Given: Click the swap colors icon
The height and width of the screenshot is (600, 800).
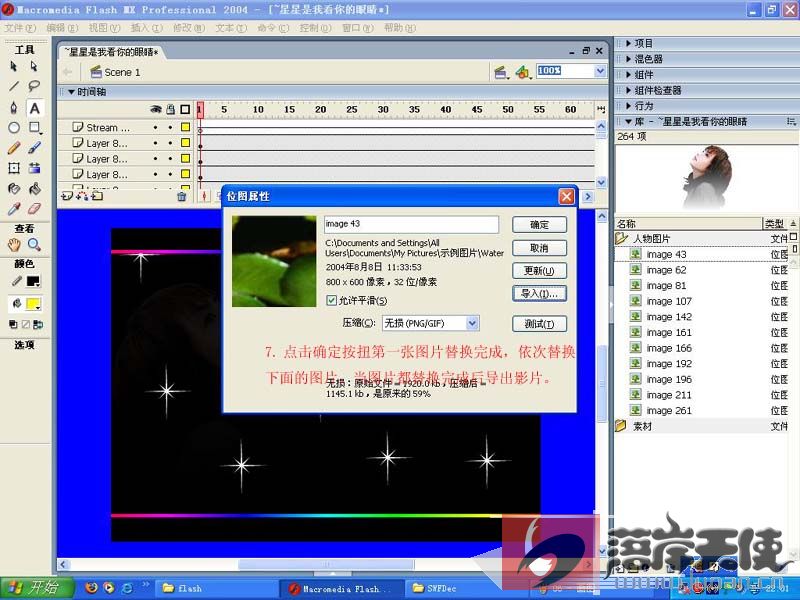Looking at the screenshot, I should coord(39,324).
